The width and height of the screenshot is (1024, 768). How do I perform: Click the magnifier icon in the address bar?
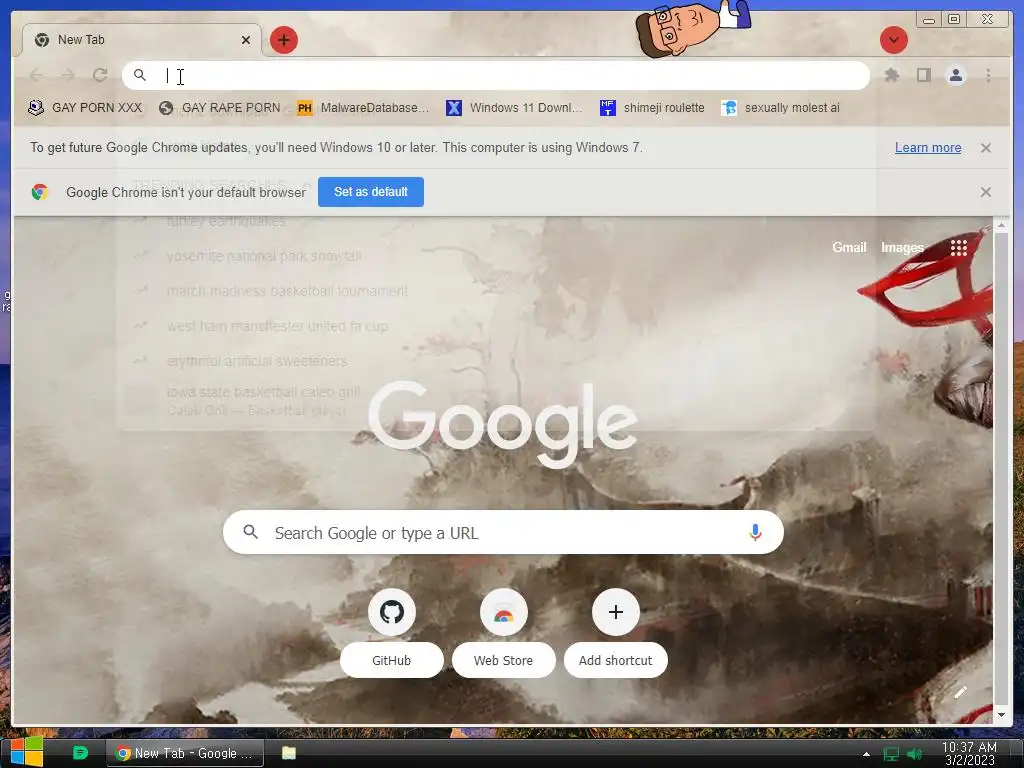click(140, 75)
